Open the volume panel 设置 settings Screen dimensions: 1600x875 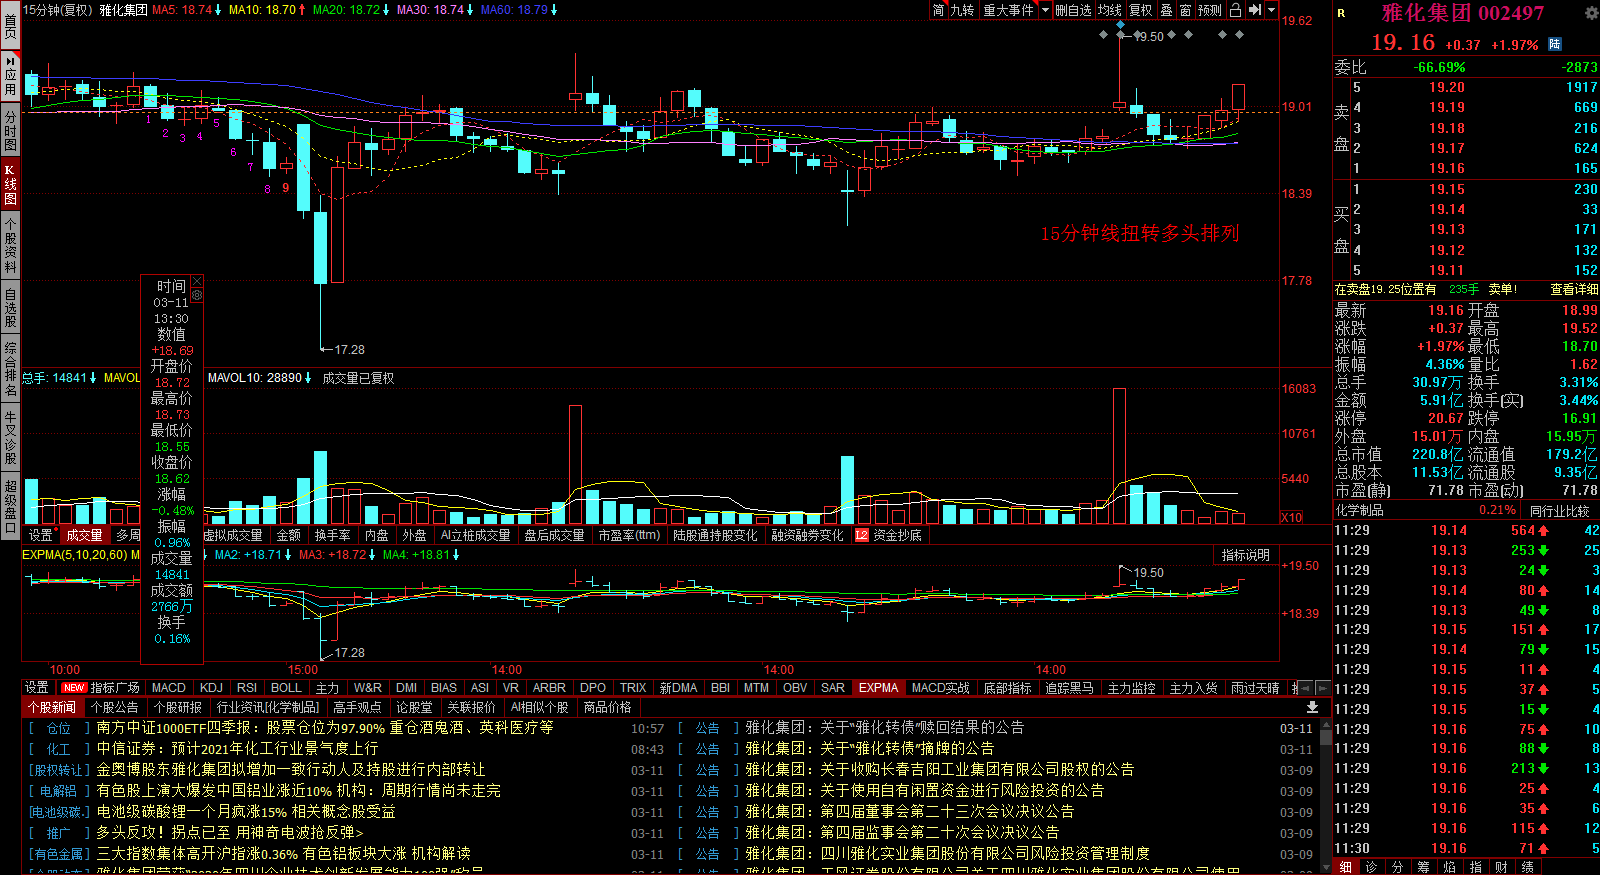coord(40,536)
